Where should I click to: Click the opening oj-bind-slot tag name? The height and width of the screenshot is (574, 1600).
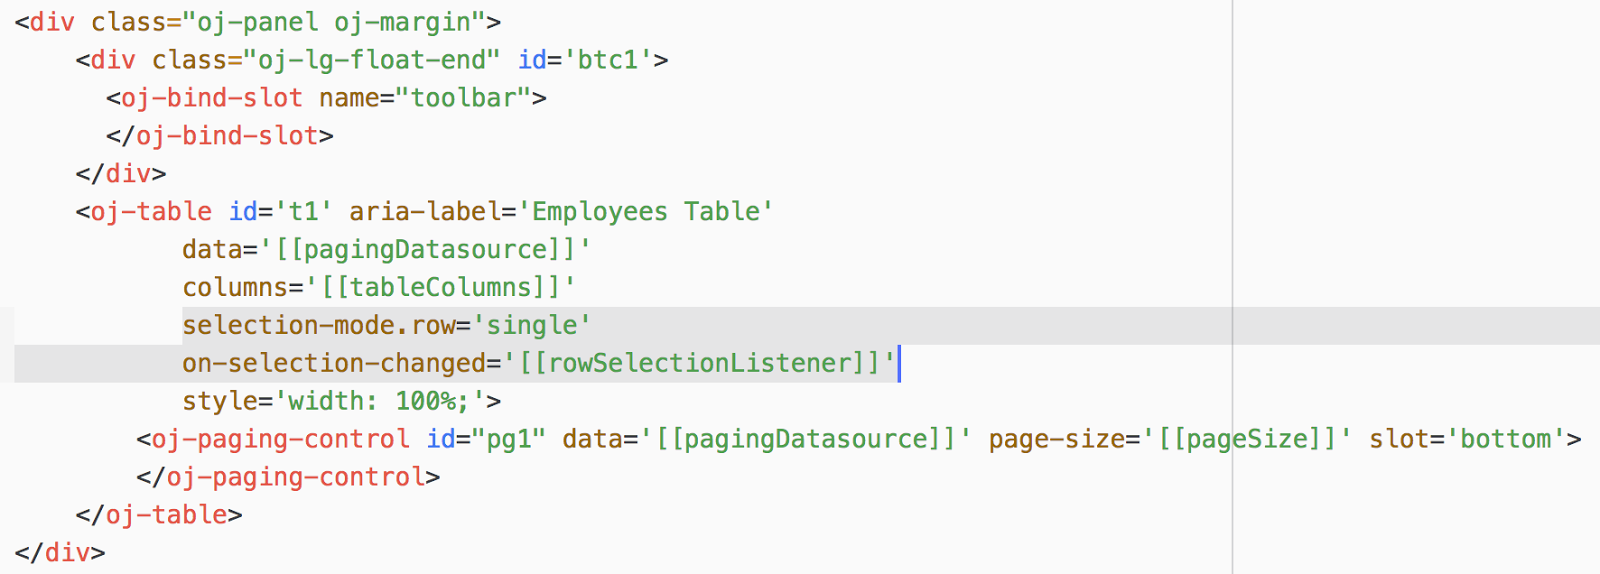coord(212,97)
